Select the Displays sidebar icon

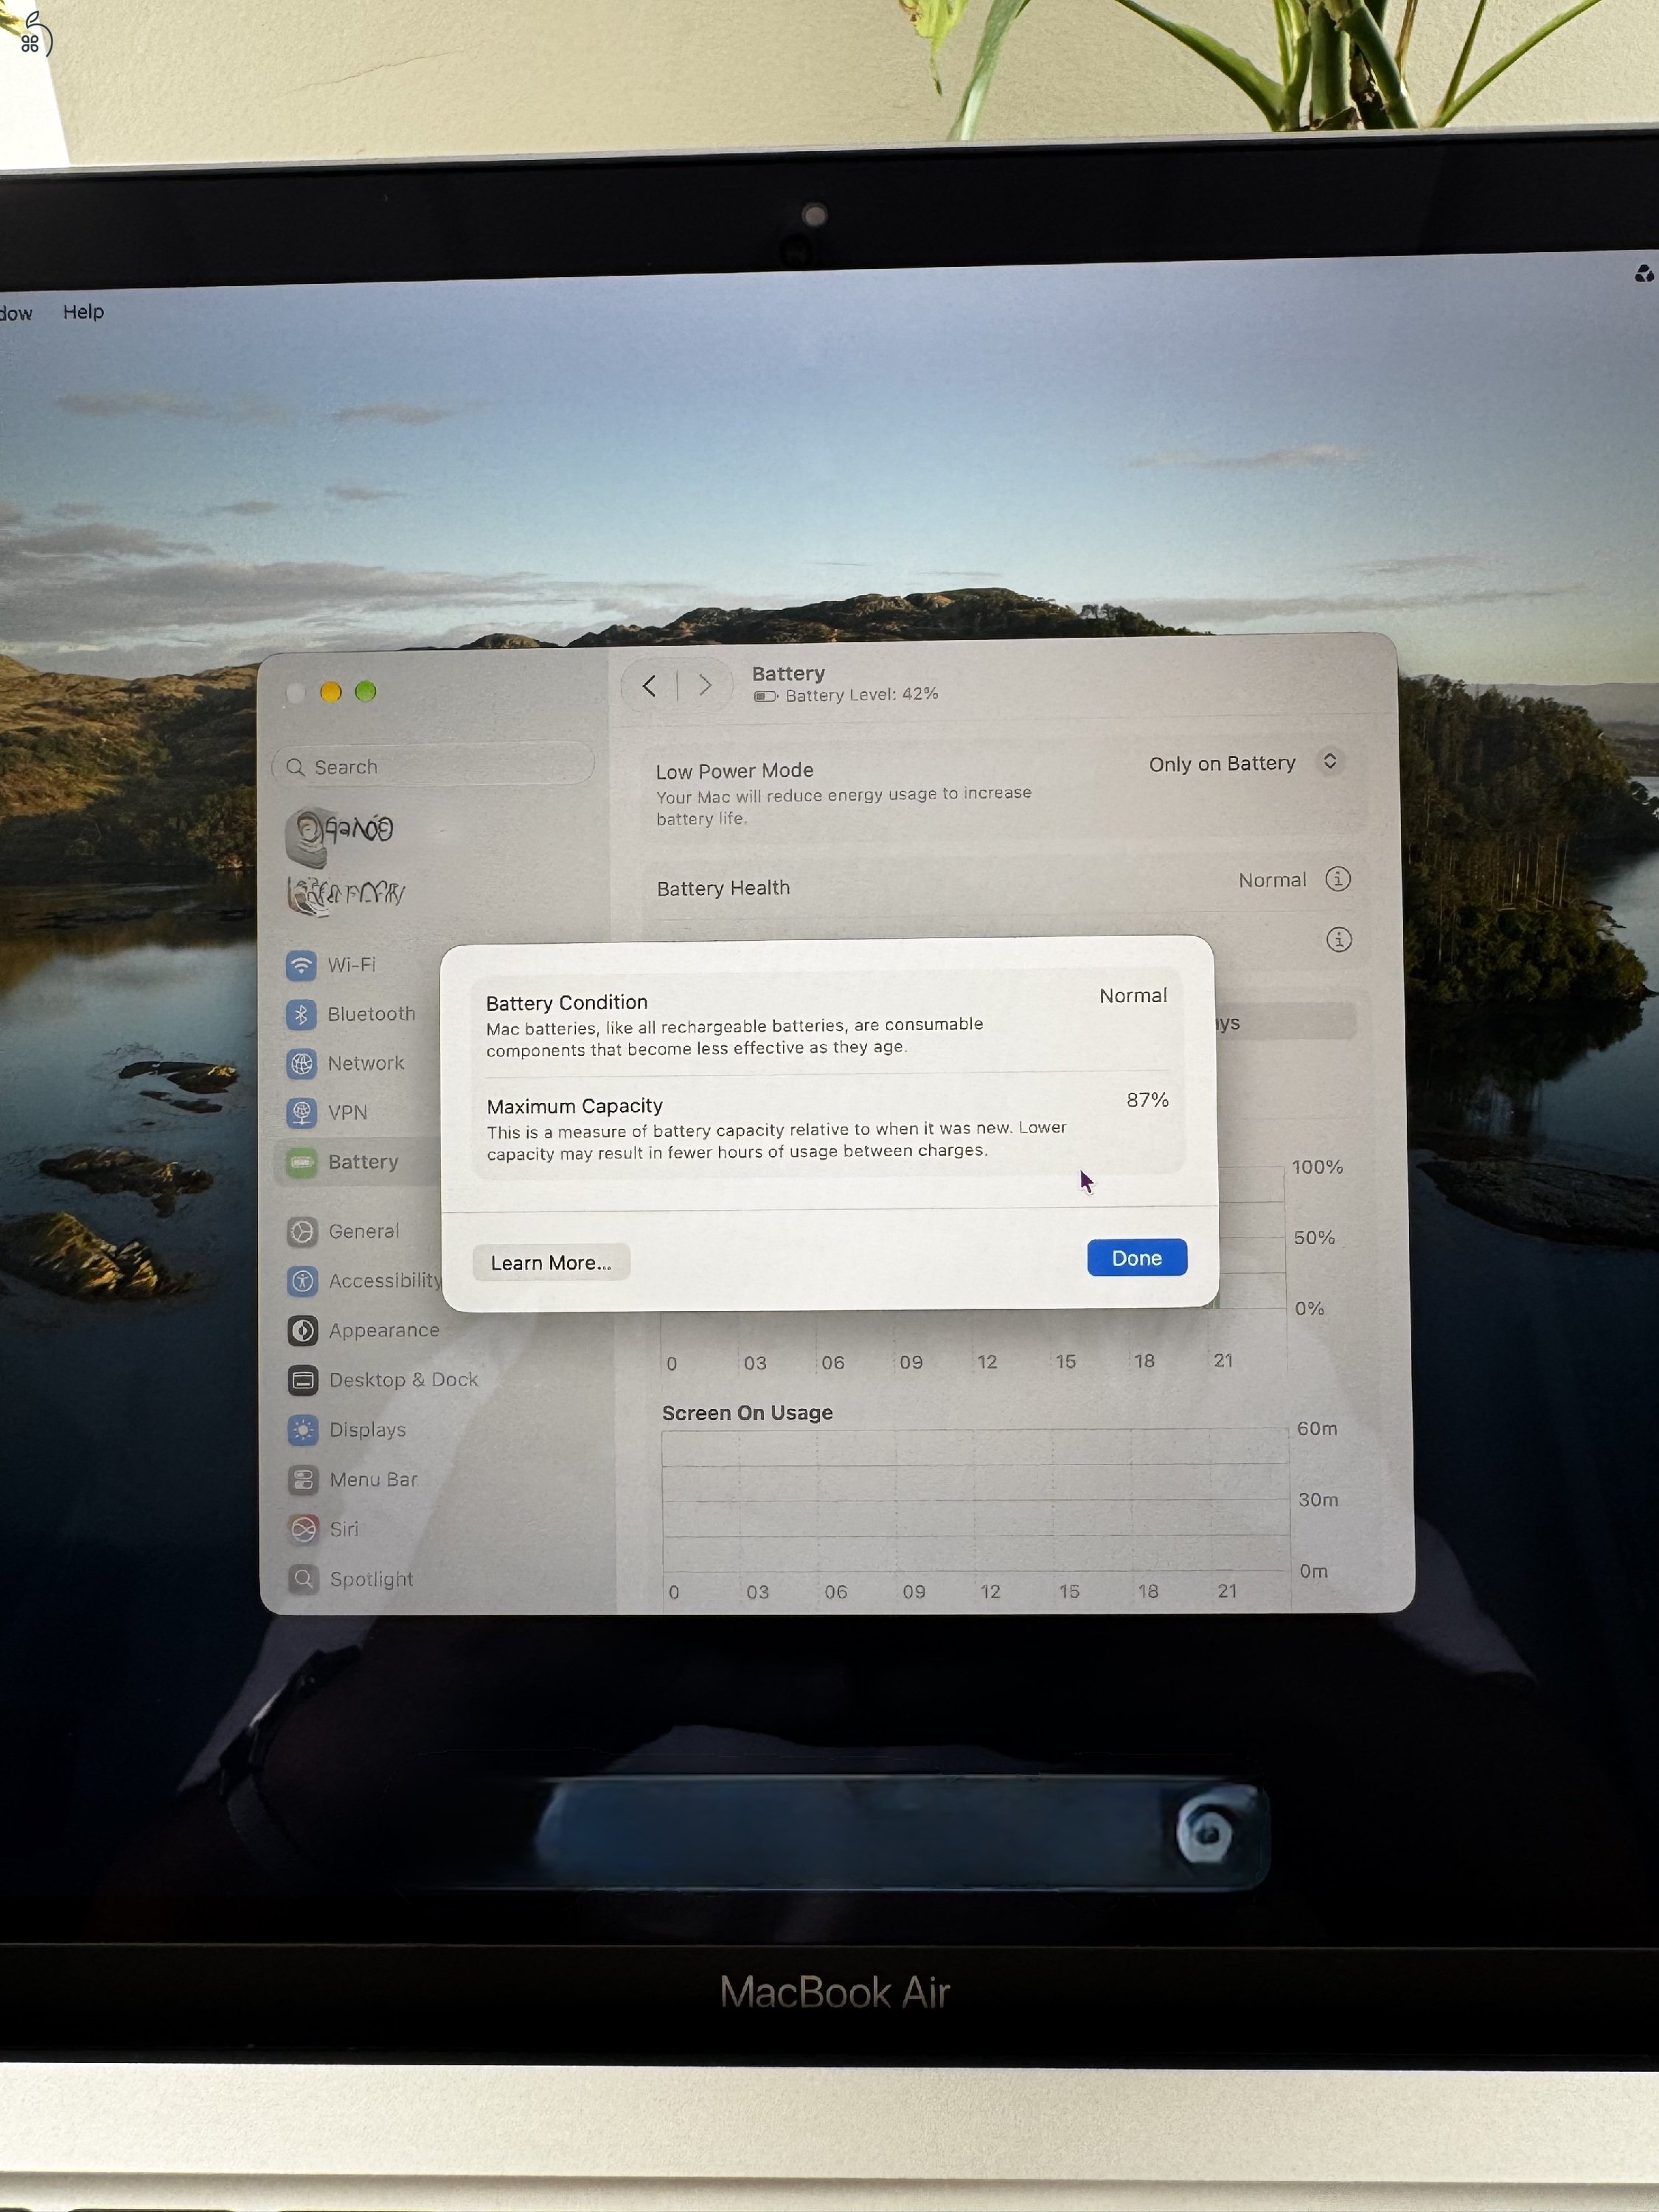click(303, 1430)
